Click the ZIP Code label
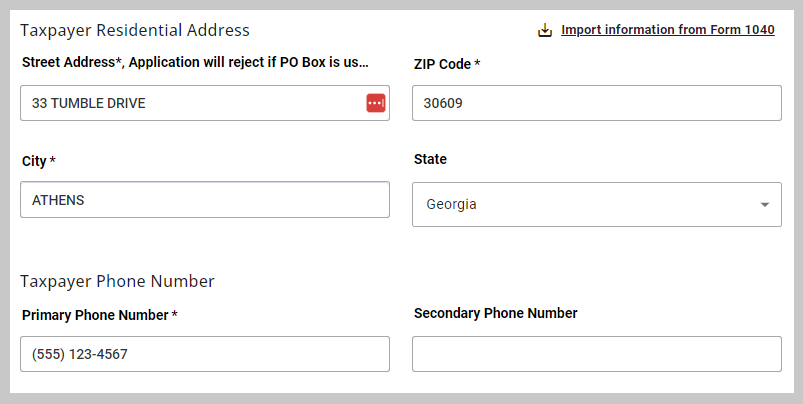 tap(442, 64)
